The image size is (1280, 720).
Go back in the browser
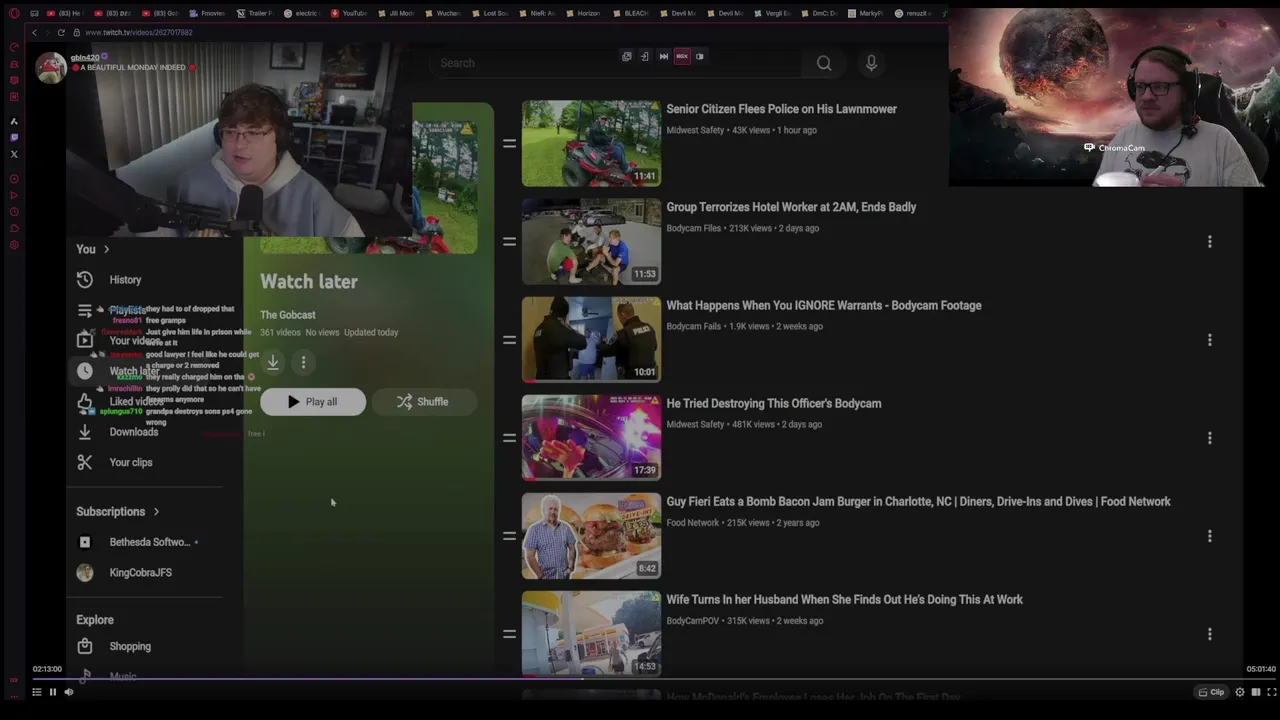point(33,32)
